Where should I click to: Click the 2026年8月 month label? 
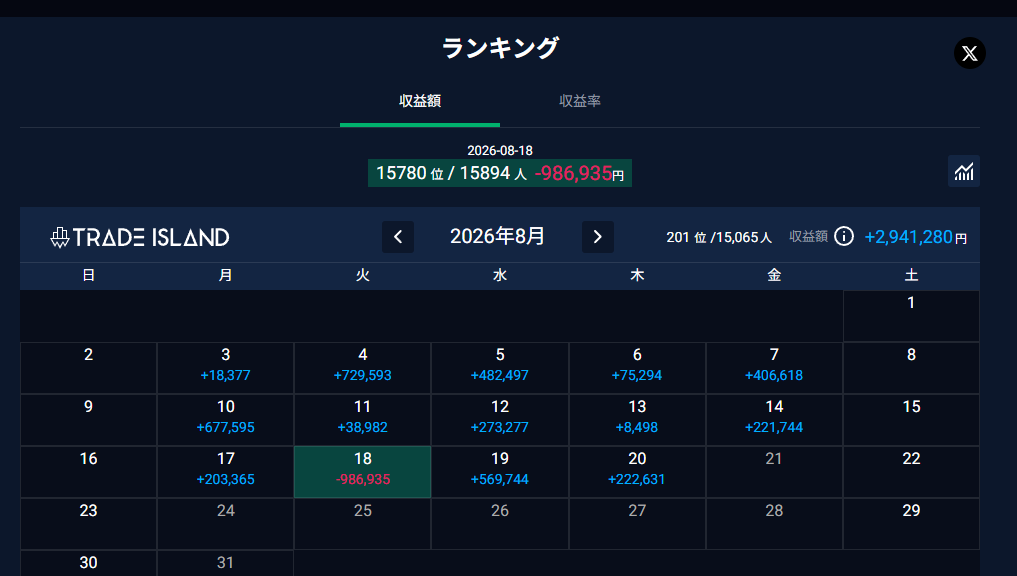pyautogui.click(x=497, y=236)
